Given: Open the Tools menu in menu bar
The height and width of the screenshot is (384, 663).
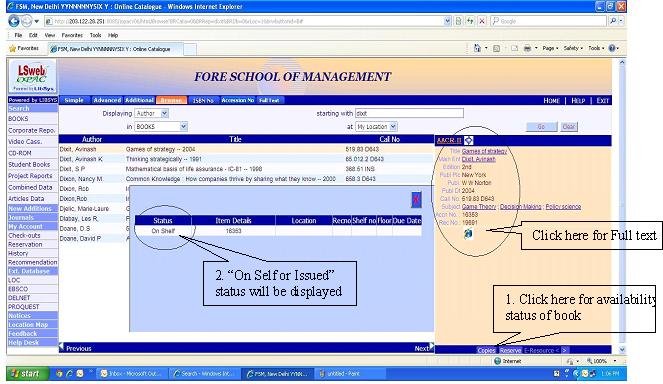Looking at the screenshot, I should [x=95, y=36].
